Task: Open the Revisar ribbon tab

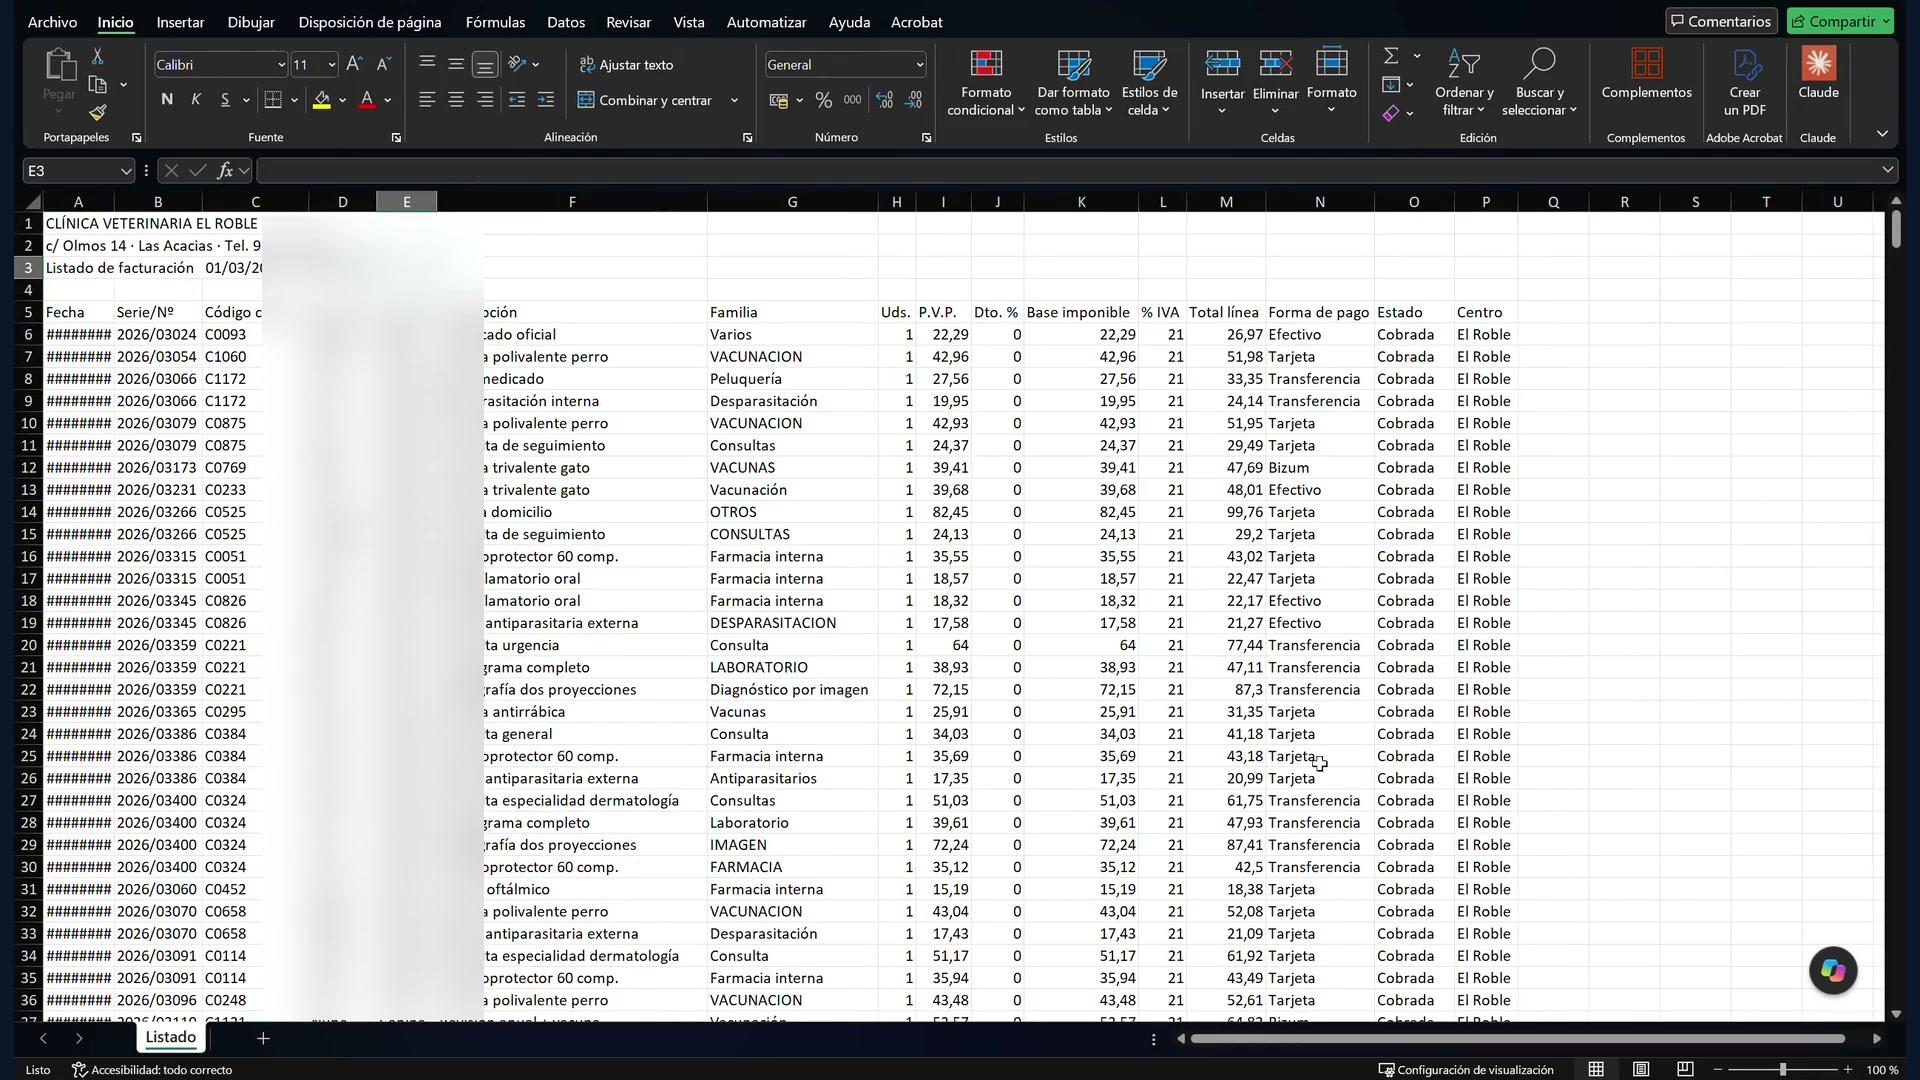Action: [628, 22]
